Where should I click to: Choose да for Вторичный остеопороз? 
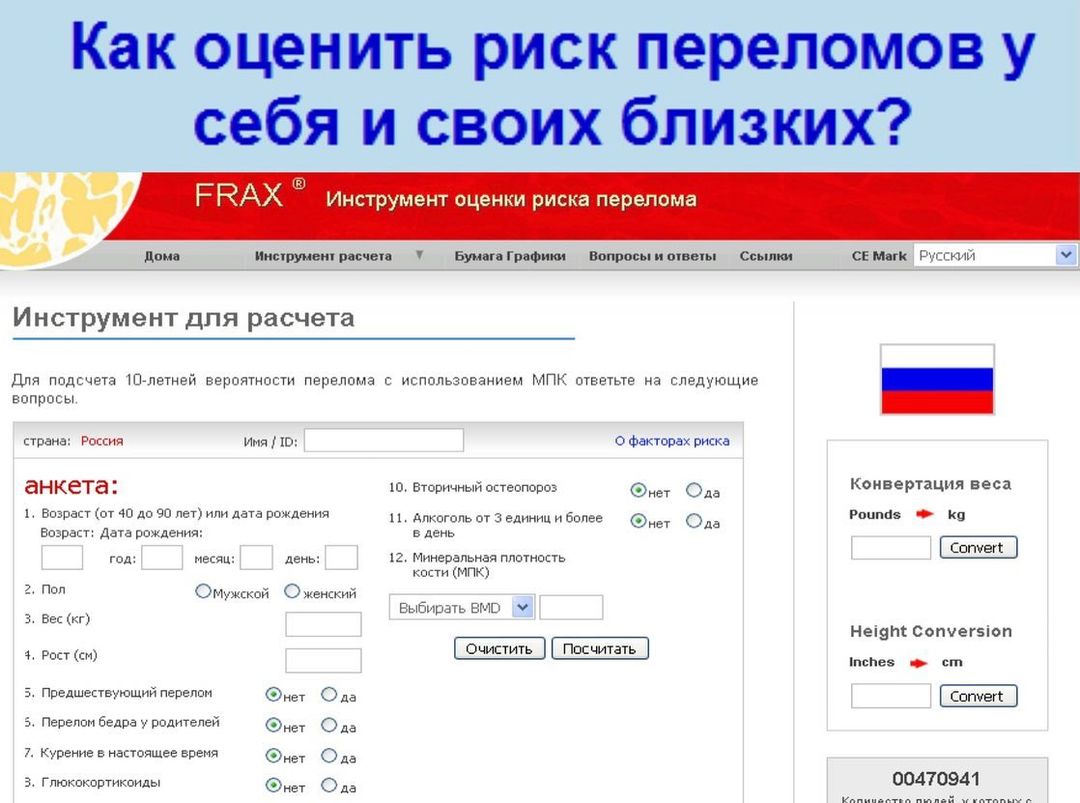694,490
